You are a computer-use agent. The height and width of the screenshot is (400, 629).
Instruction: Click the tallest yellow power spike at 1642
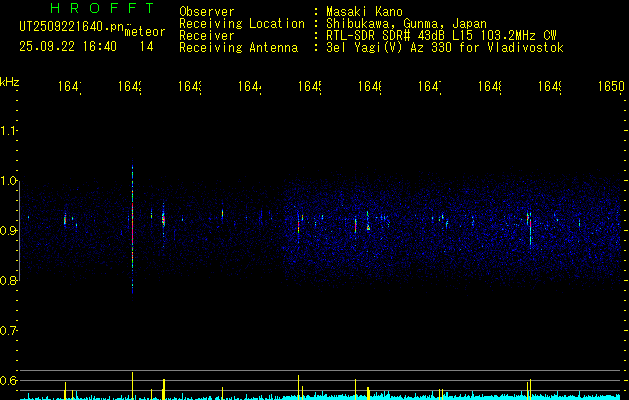click(x=132, y=386)
